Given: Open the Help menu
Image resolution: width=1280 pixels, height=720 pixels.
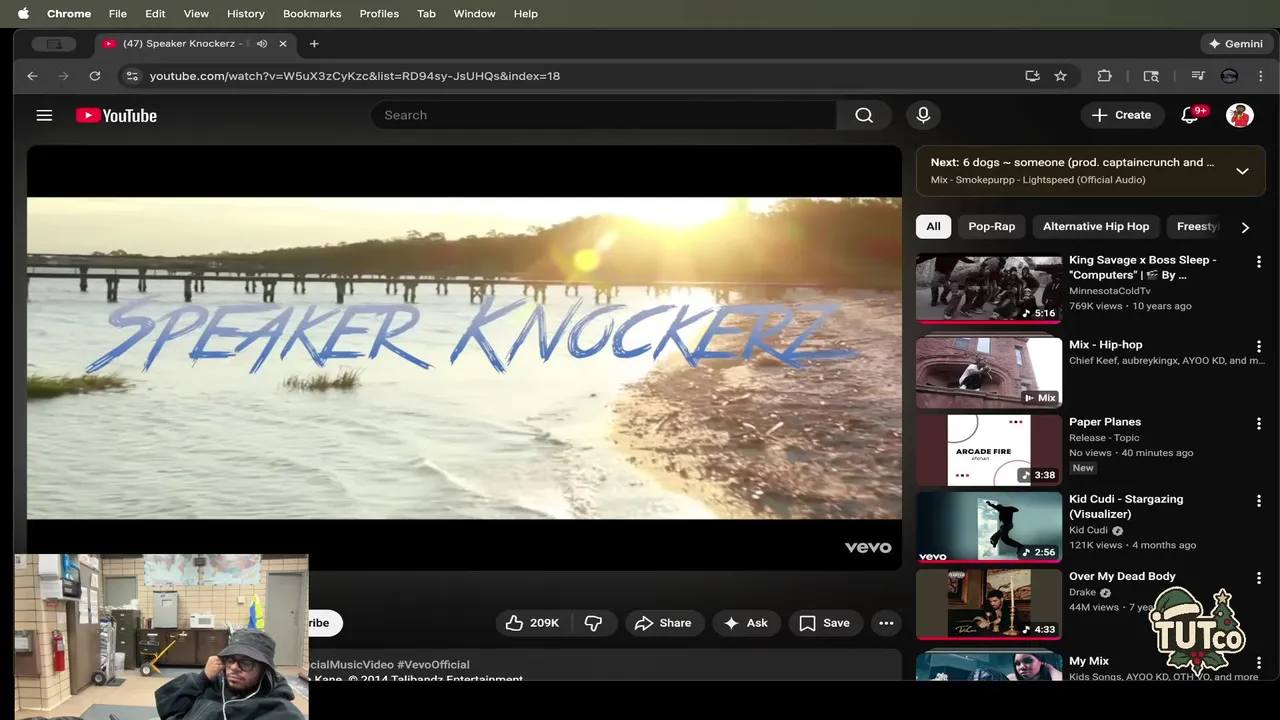Looking at the screenshot, I should [526, 13].
